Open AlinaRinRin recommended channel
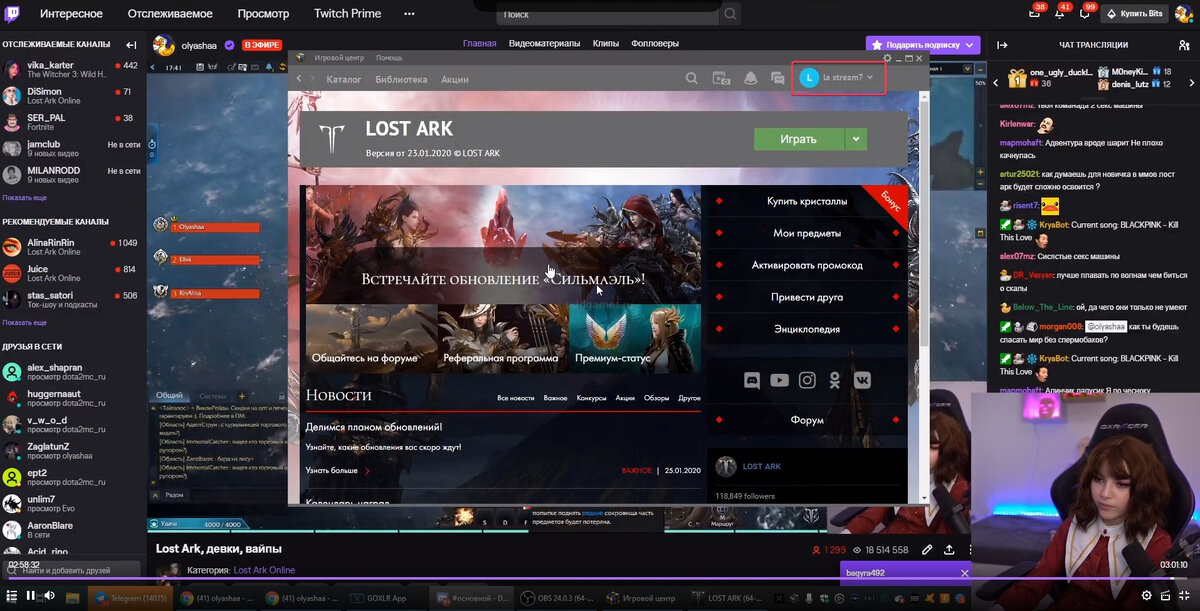Image resolution: width=1200 pixels, height=611 pixels. (73, 247)
